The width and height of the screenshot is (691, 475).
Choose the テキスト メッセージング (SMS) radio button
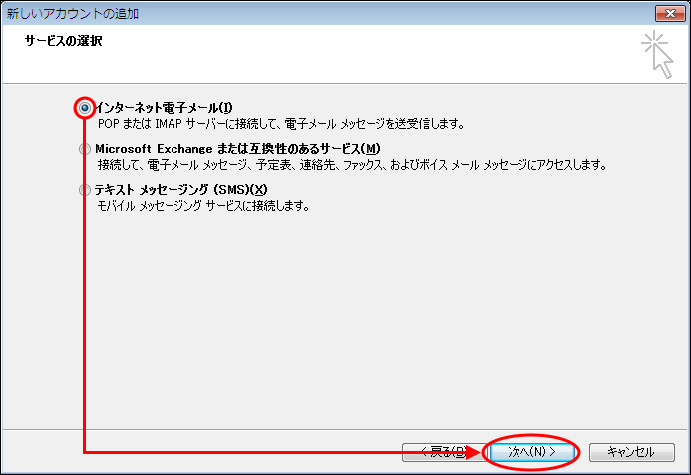85,190
